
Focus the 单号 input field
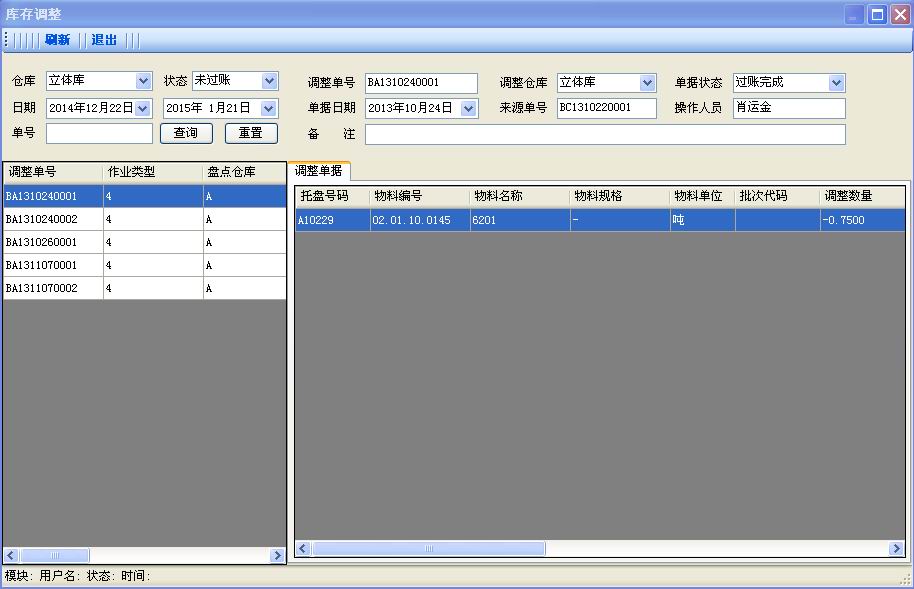coord(99,134)
